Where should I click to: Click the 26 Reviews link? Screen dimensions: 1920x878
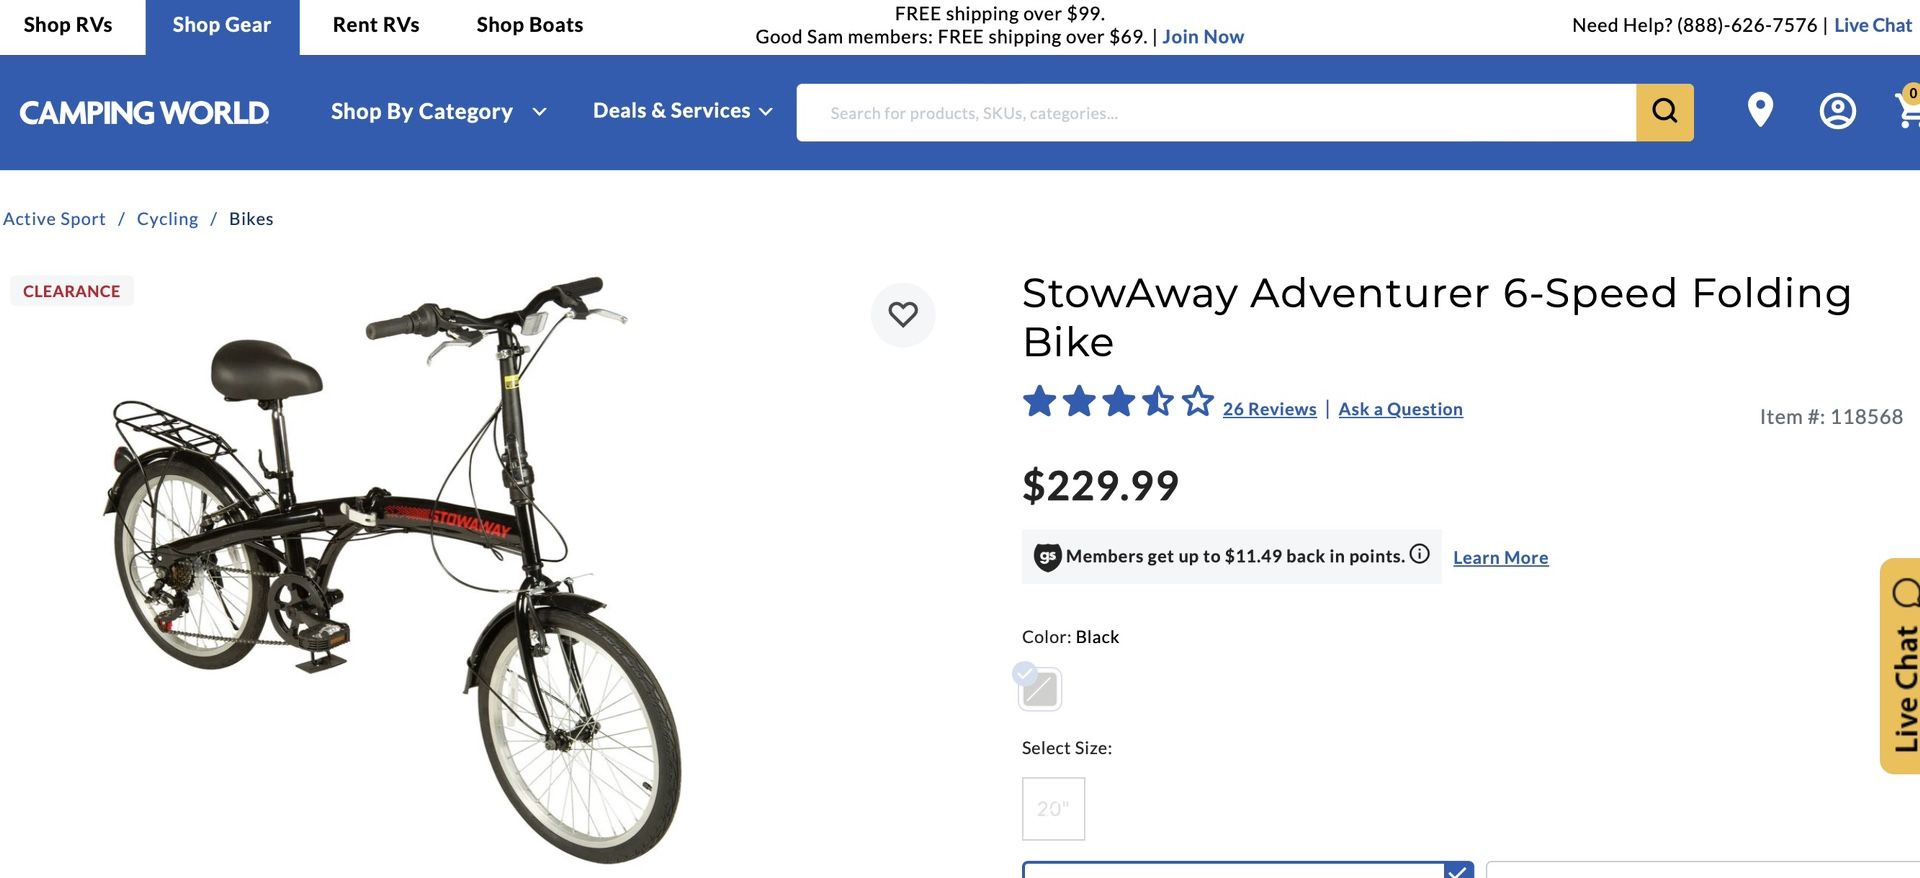[1269, 409]
